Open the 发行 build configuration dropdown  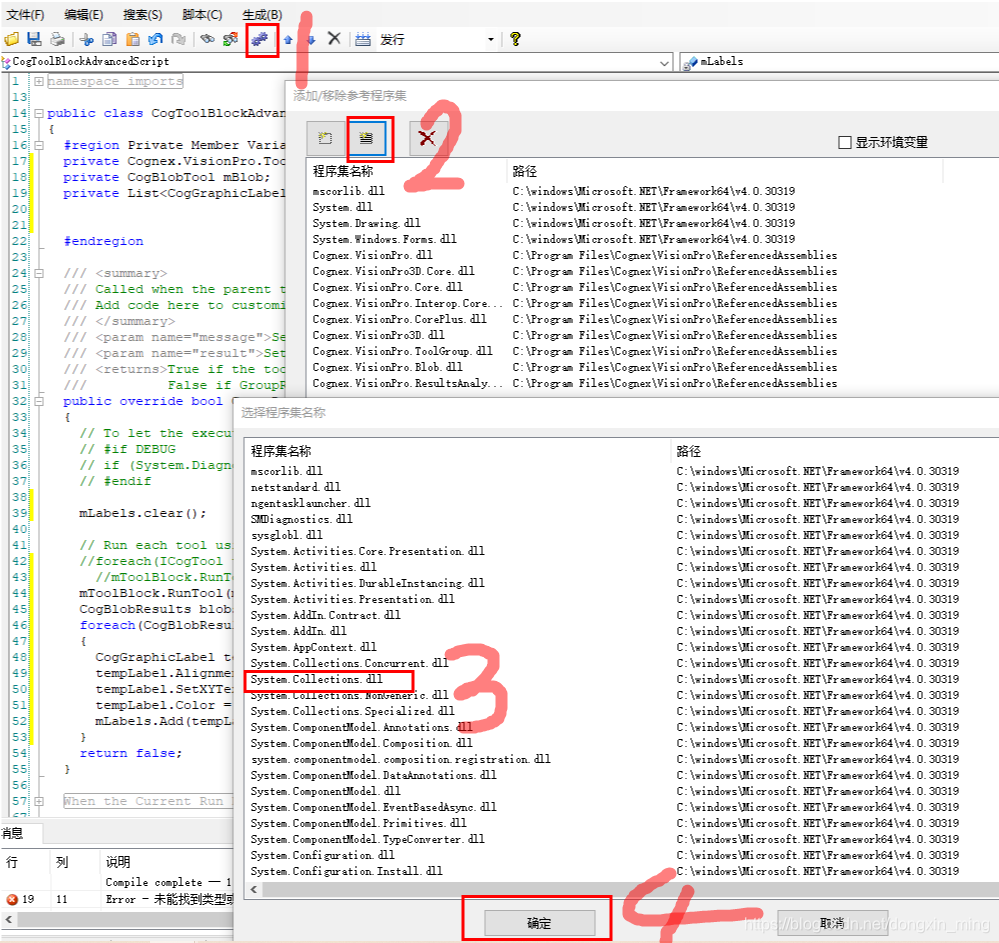[491, 40]
